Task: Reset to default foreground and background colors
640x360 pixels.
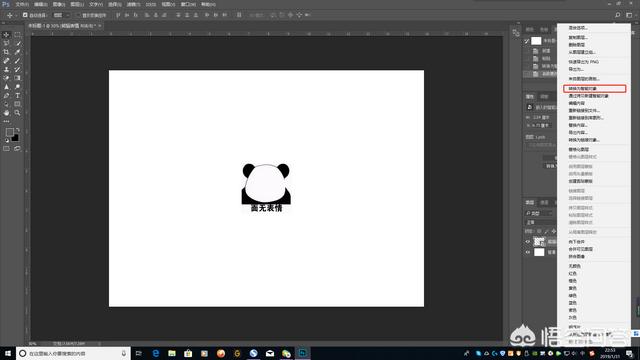Action: tap(7, 140)
